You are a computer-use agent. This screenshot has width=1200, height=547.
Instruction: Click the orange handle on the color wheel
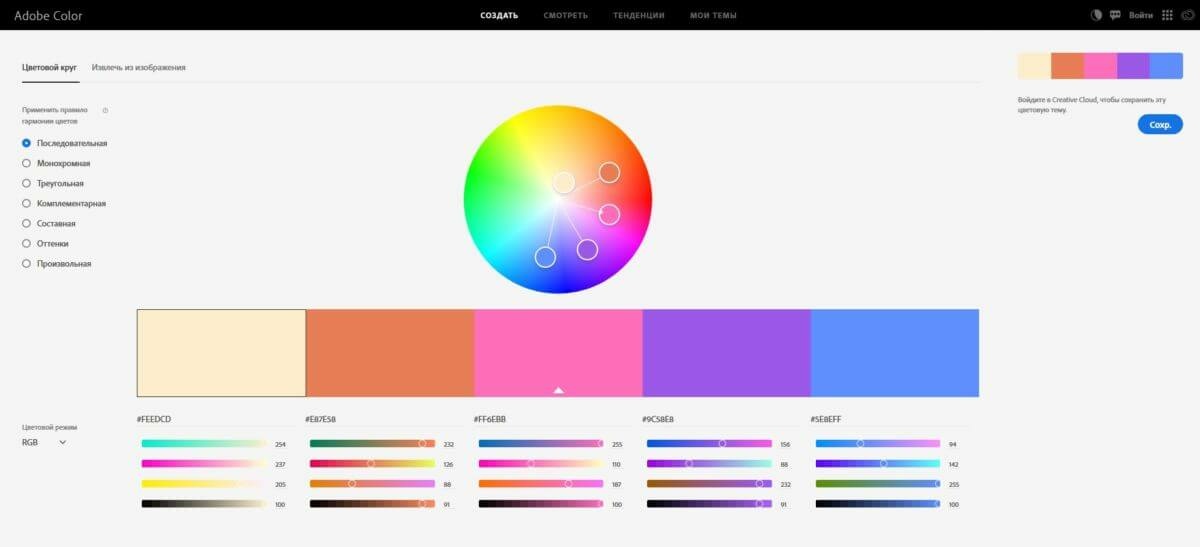(x=609, y=172)
